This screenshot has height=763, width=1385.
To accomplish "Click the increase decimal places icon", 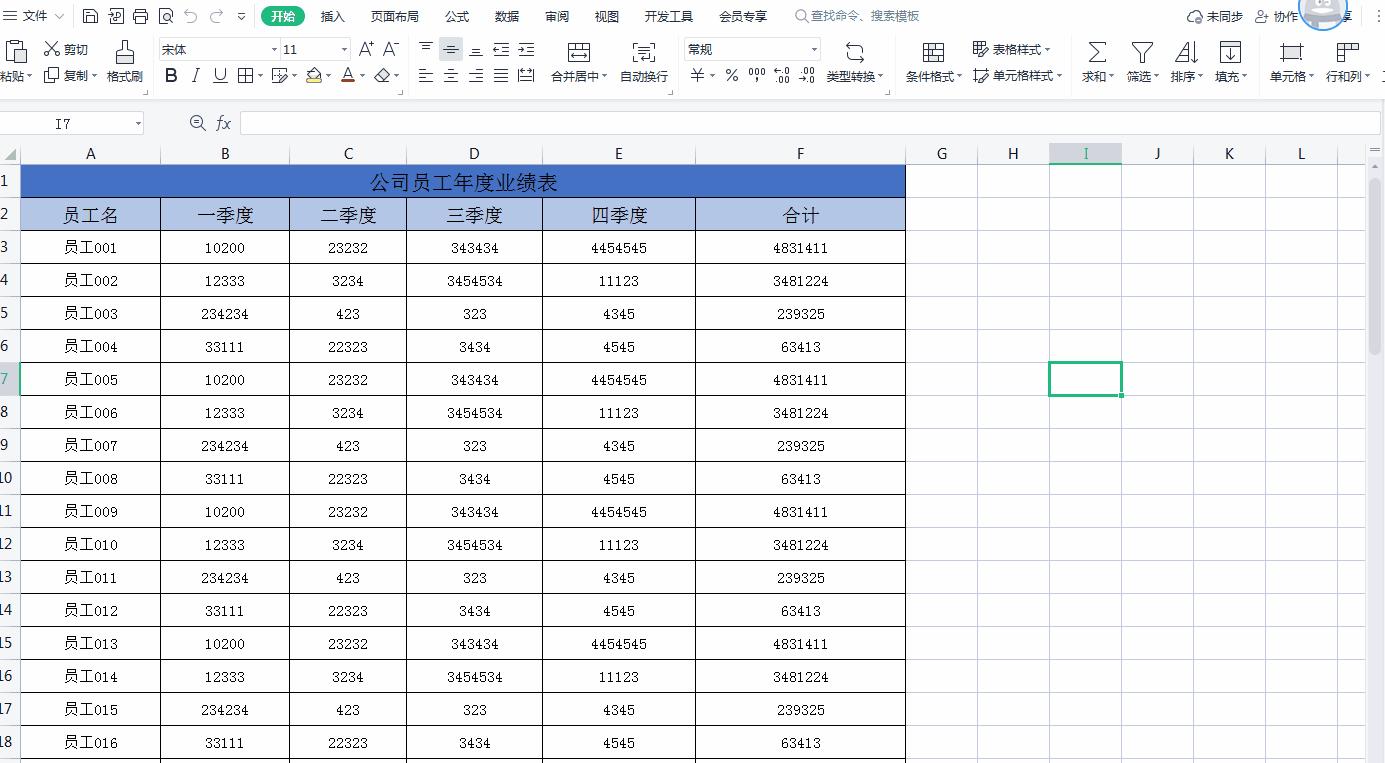I will pos(782,75).
